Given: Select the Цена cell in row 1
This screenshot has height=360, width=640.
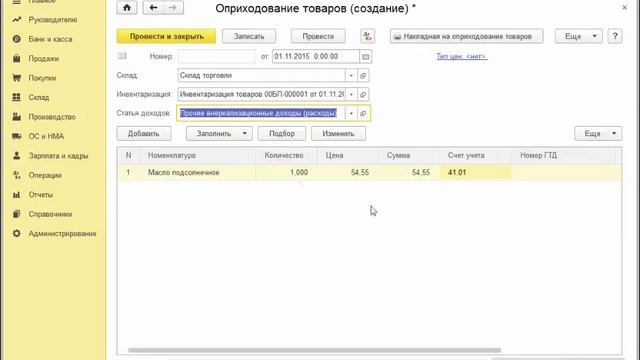Looking at the screenshot, I should (x=347, y=173).
